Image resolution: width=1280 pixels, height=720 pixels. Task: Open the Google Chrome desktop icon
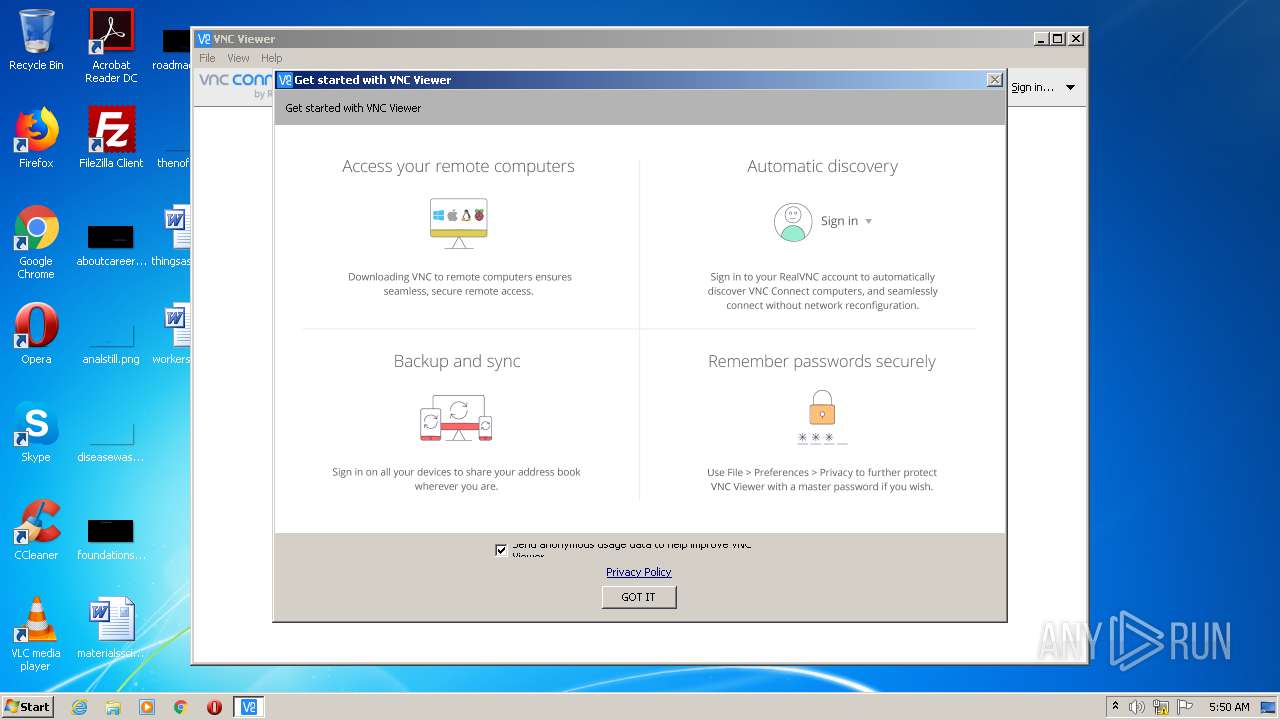click(36, 242)
